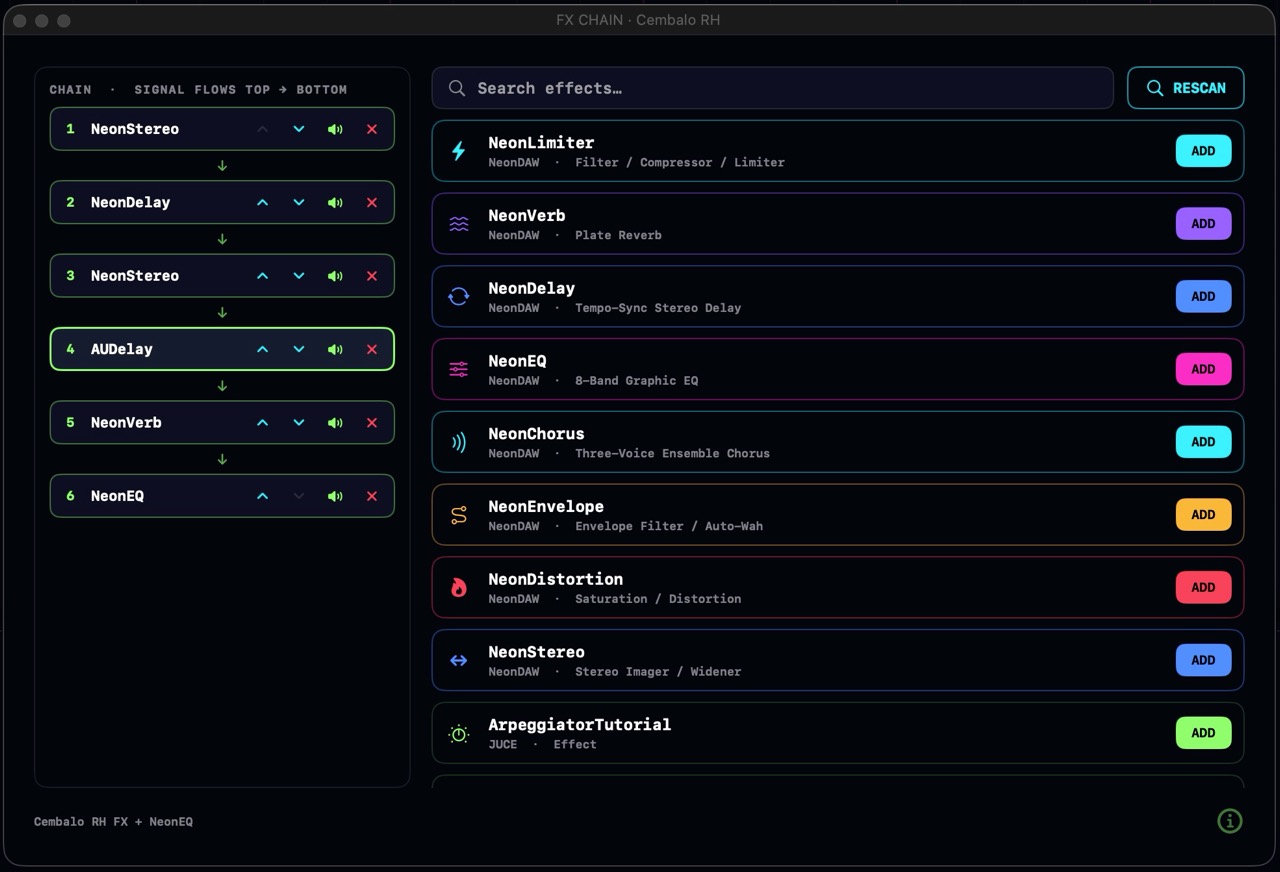Click the Search effects input field

pyautogui.click(x=772, y=88)
